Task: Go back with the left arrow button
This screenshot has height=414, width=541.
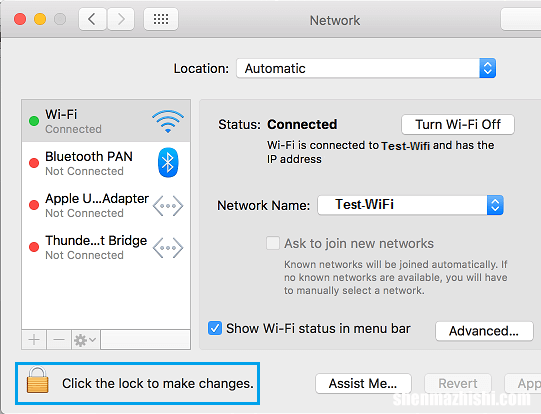Action: click(x=92, y=19)
